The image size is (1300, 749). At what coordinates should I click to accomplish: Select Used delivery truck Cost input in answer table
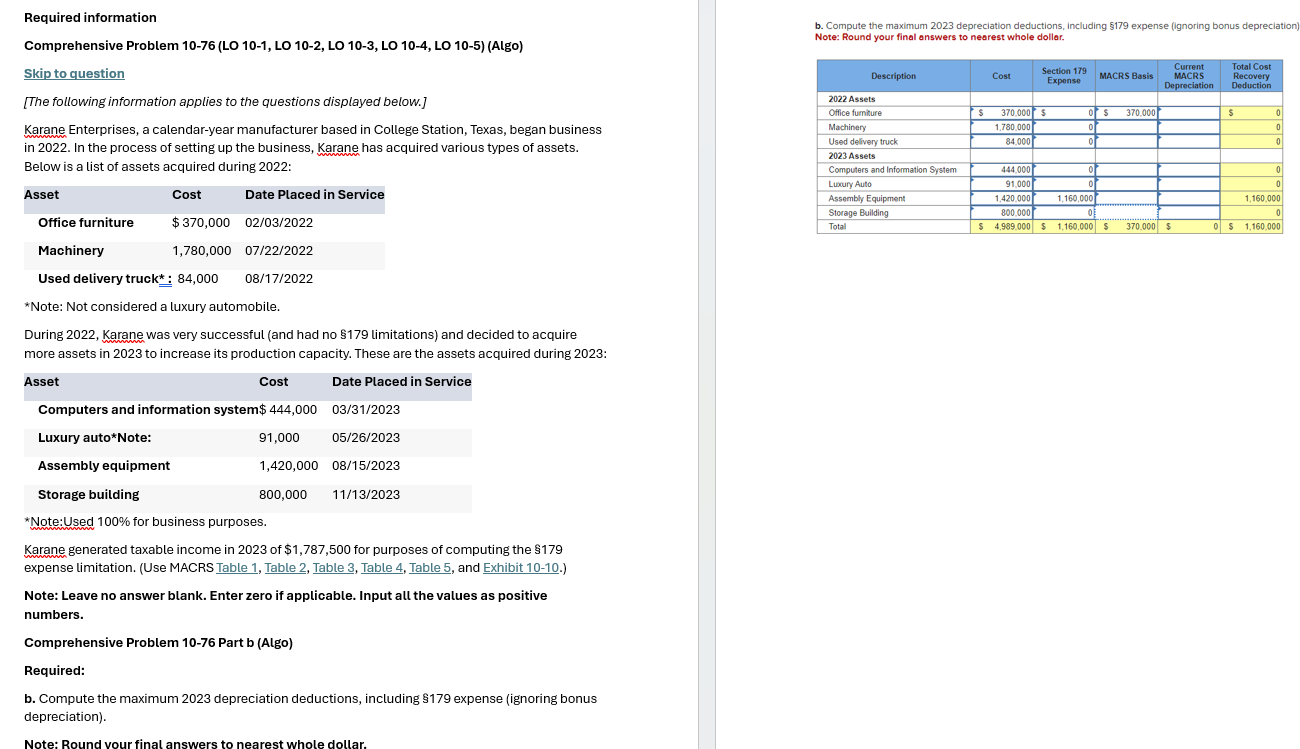click(x=1002, y=141)
